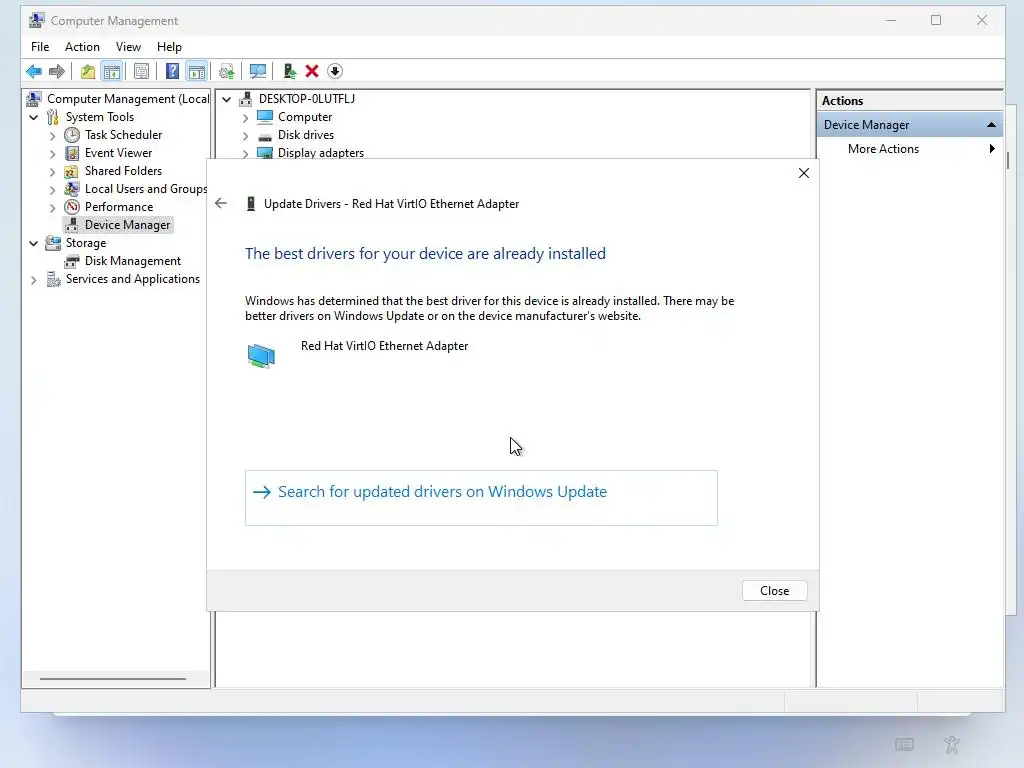The height and width of the screenshot is (768, 1024).
Task: Click the black down-arrow Disable device icon
Action: click(335, 71)
